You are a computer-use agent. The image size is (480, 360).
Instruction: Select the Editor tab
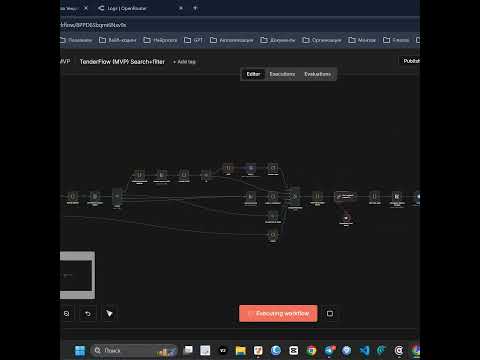click(253, 74)
